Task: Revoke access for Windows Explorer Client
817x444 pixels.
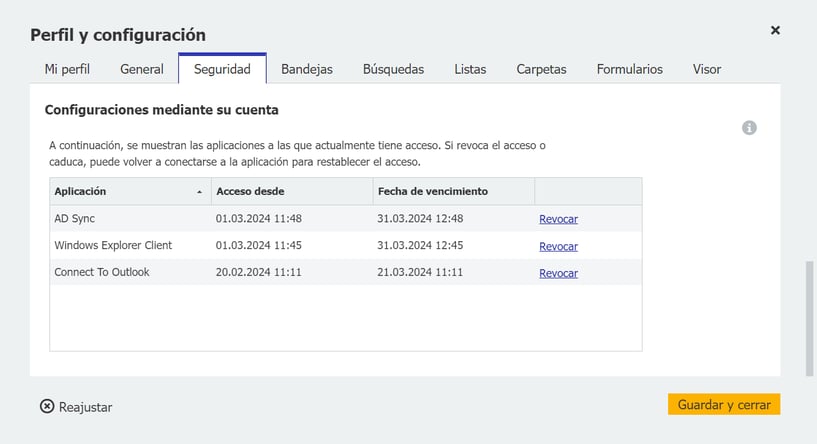Action: click(x=558, y=246)
